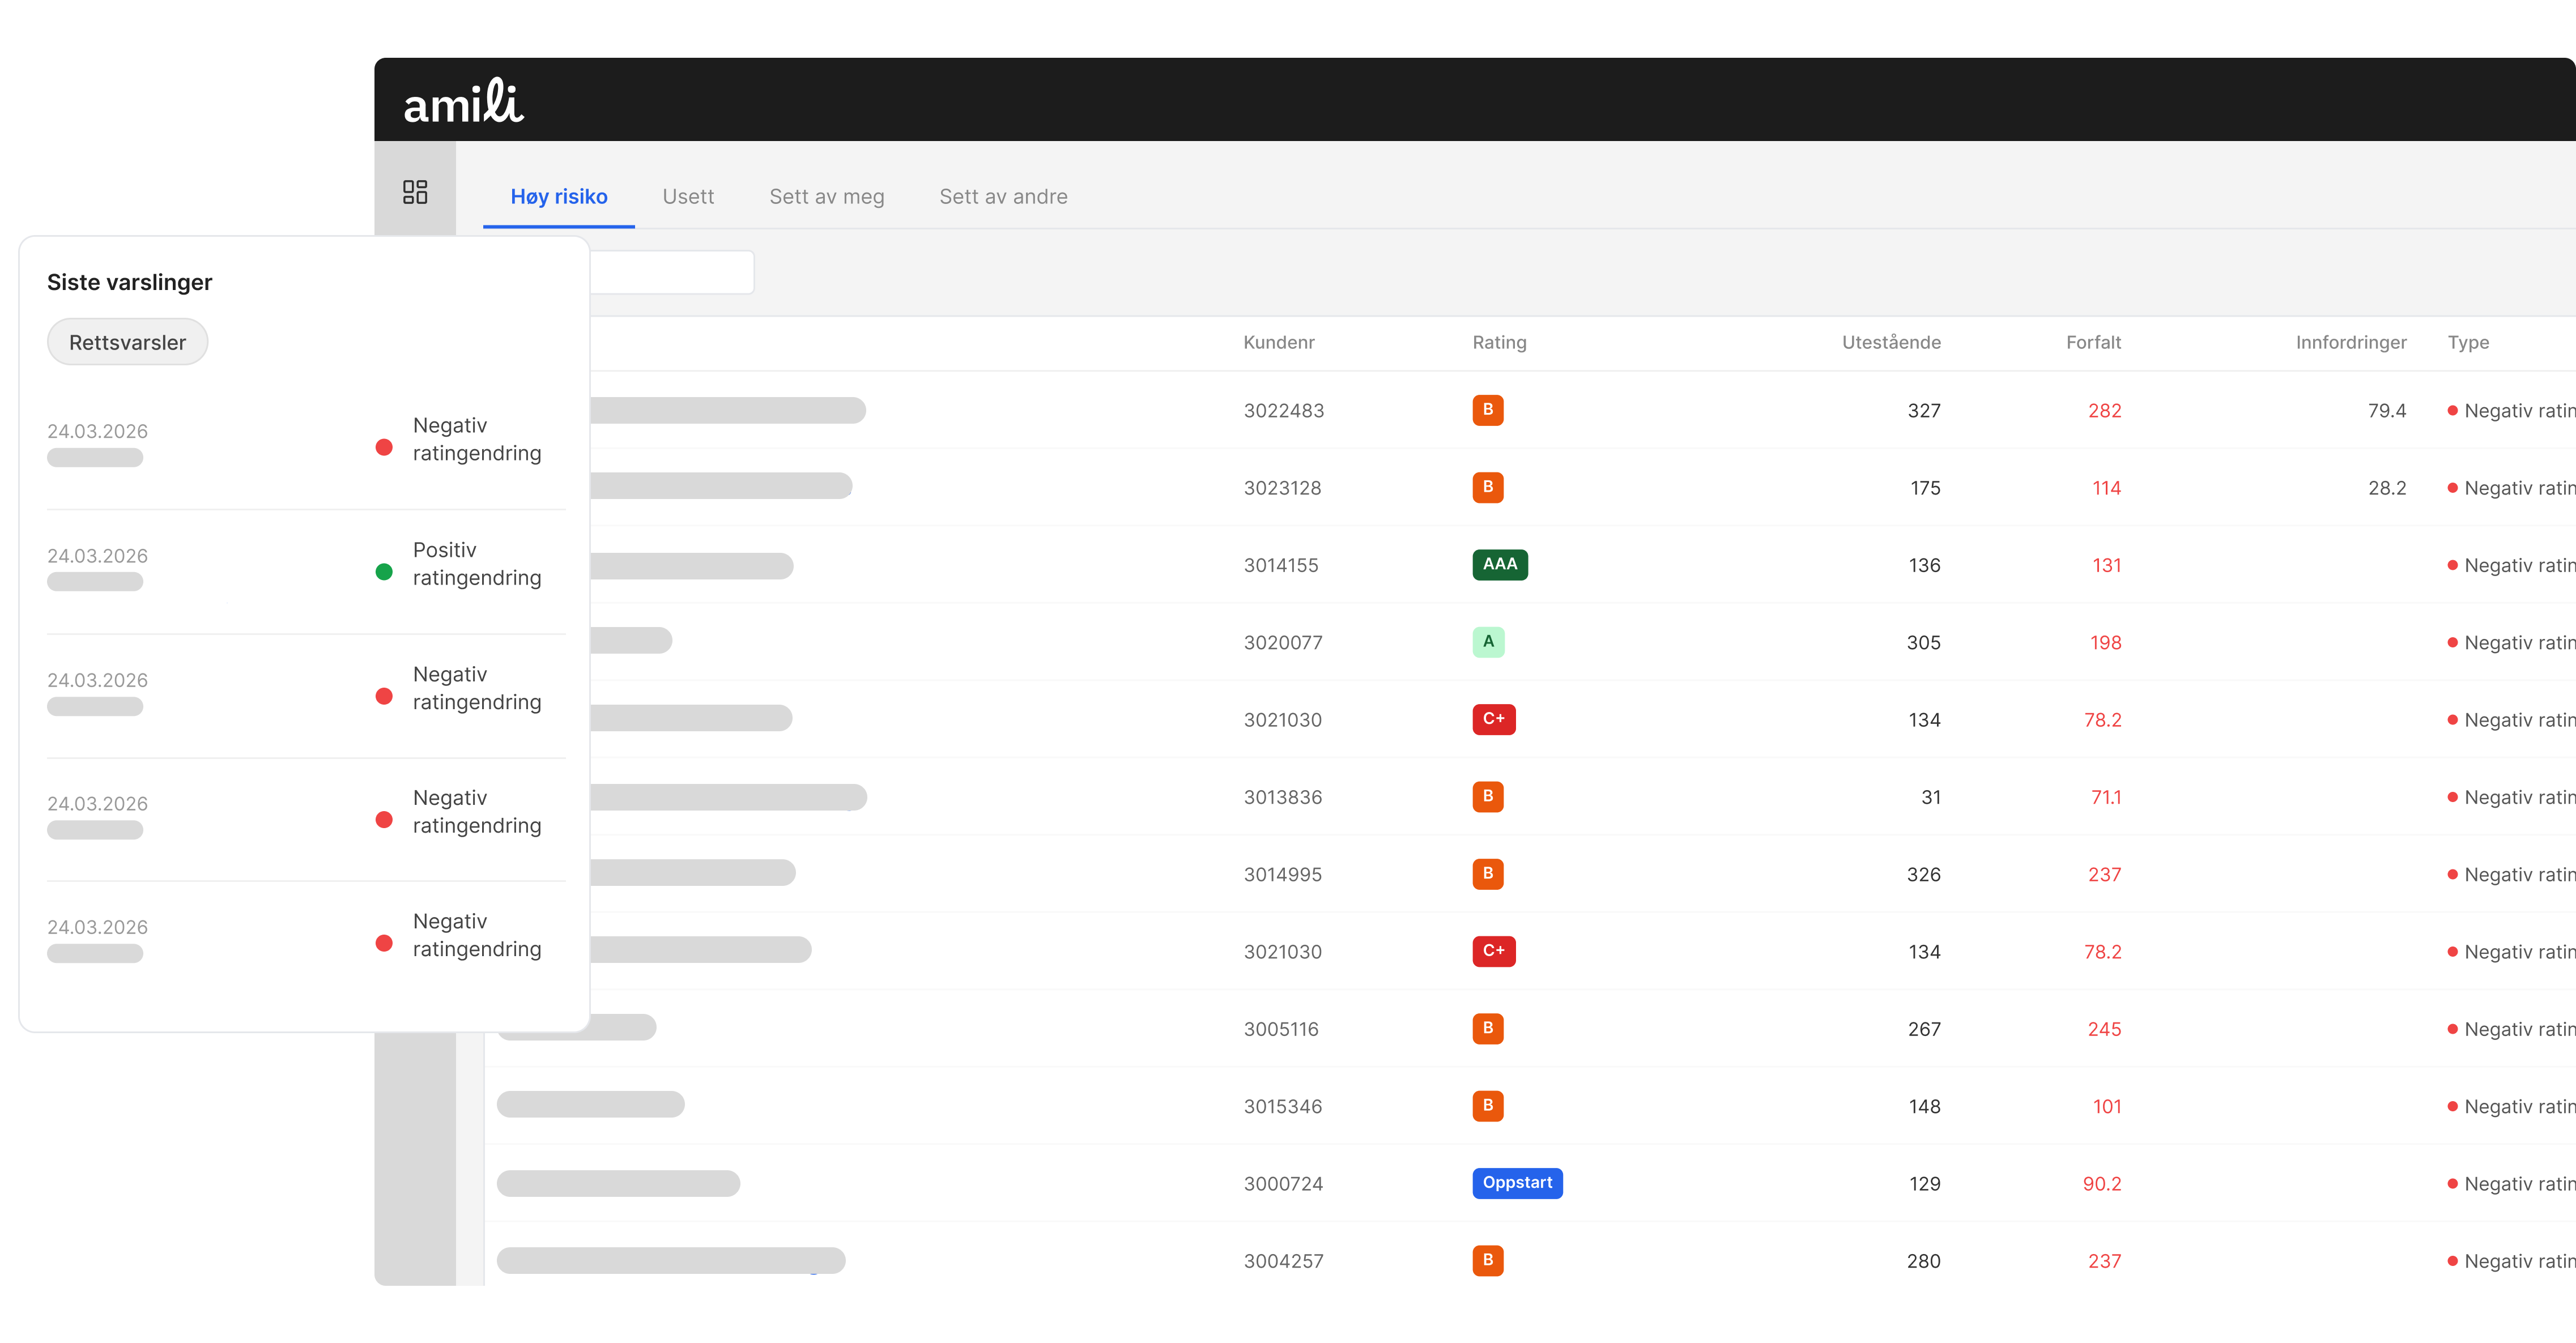Viewport: 2576px width, 1343px height.
Task: Open the Positiv ratingendring notification
Action: 476,564
